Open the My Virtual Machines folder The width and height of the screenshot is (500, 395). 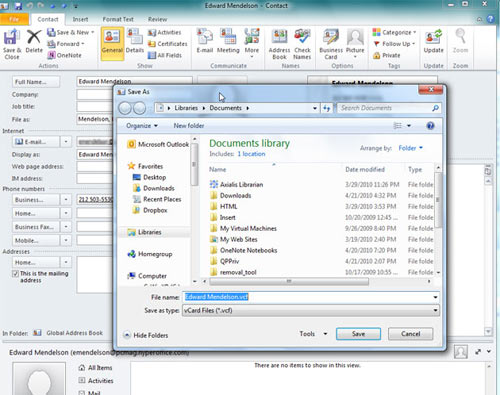pyautogui.click(x=243, y=228)
